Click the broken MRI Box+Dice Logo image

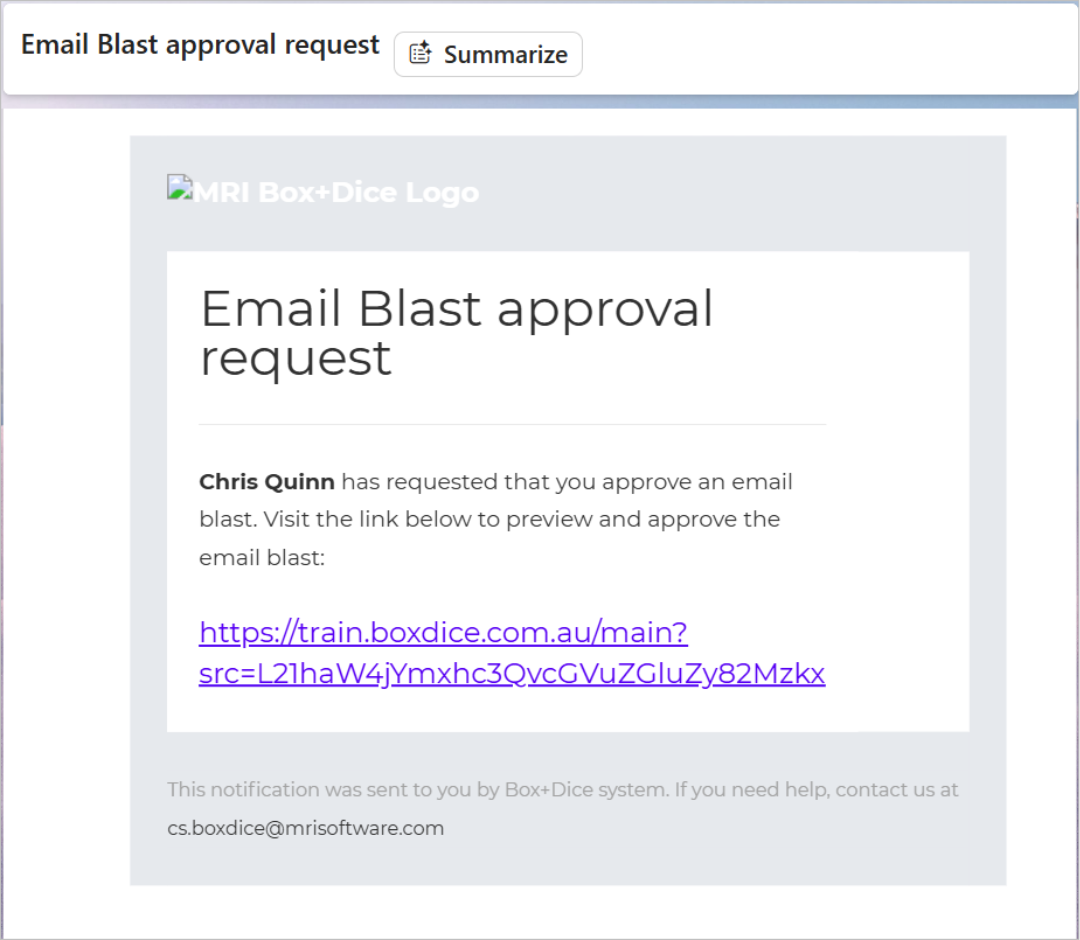(323, 191)
